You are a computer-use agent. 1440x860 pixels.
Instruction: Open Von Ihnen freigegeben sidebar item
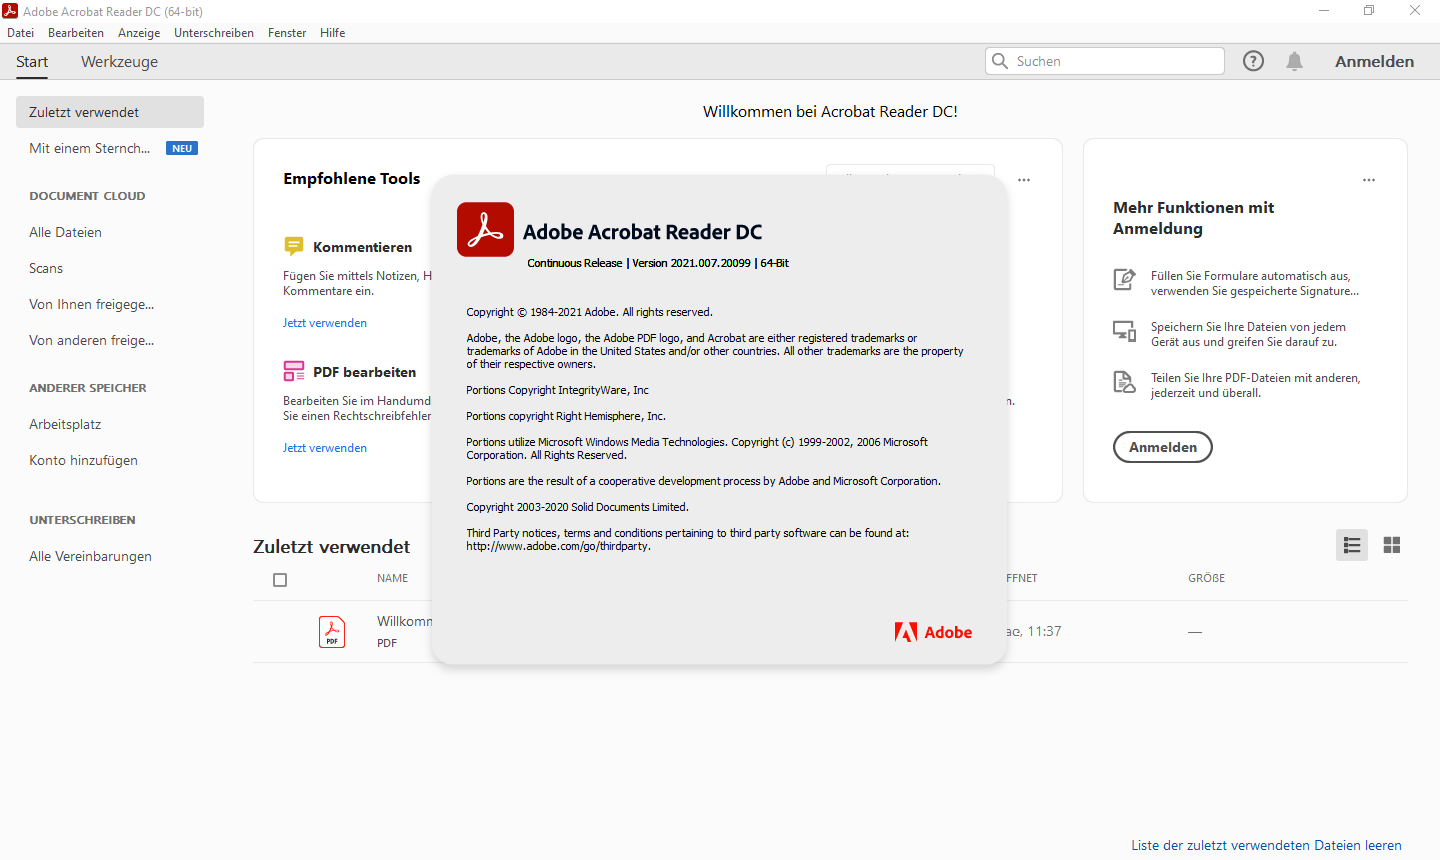tap(92, 304)
